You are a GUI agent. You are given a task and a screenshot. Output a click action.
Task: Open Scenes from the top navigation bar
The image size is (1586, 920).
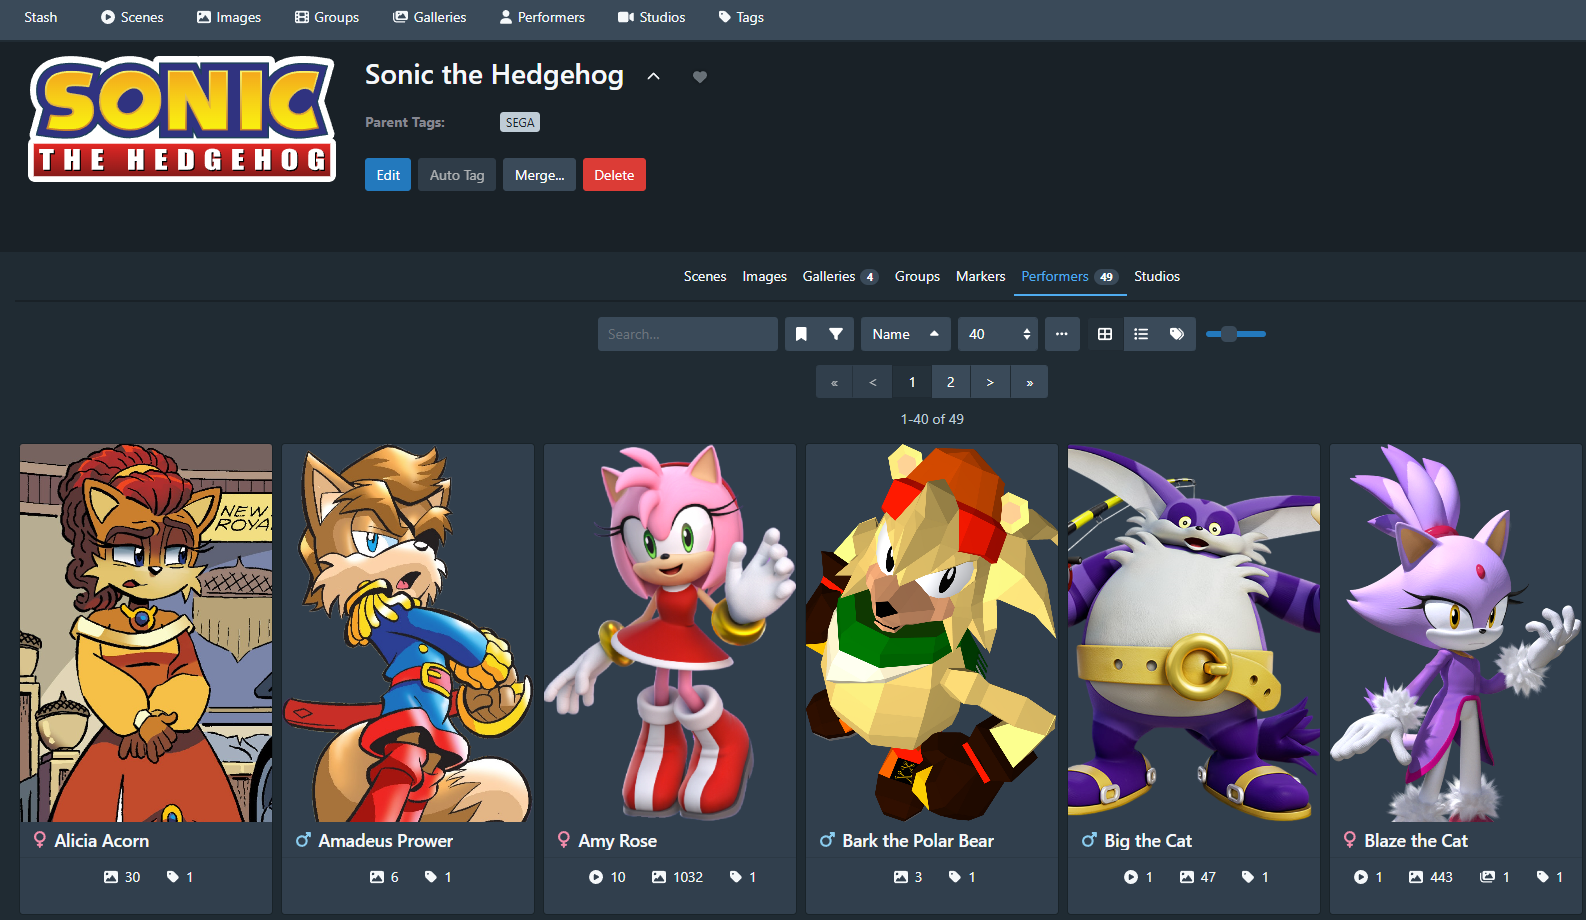click(132, 17)
